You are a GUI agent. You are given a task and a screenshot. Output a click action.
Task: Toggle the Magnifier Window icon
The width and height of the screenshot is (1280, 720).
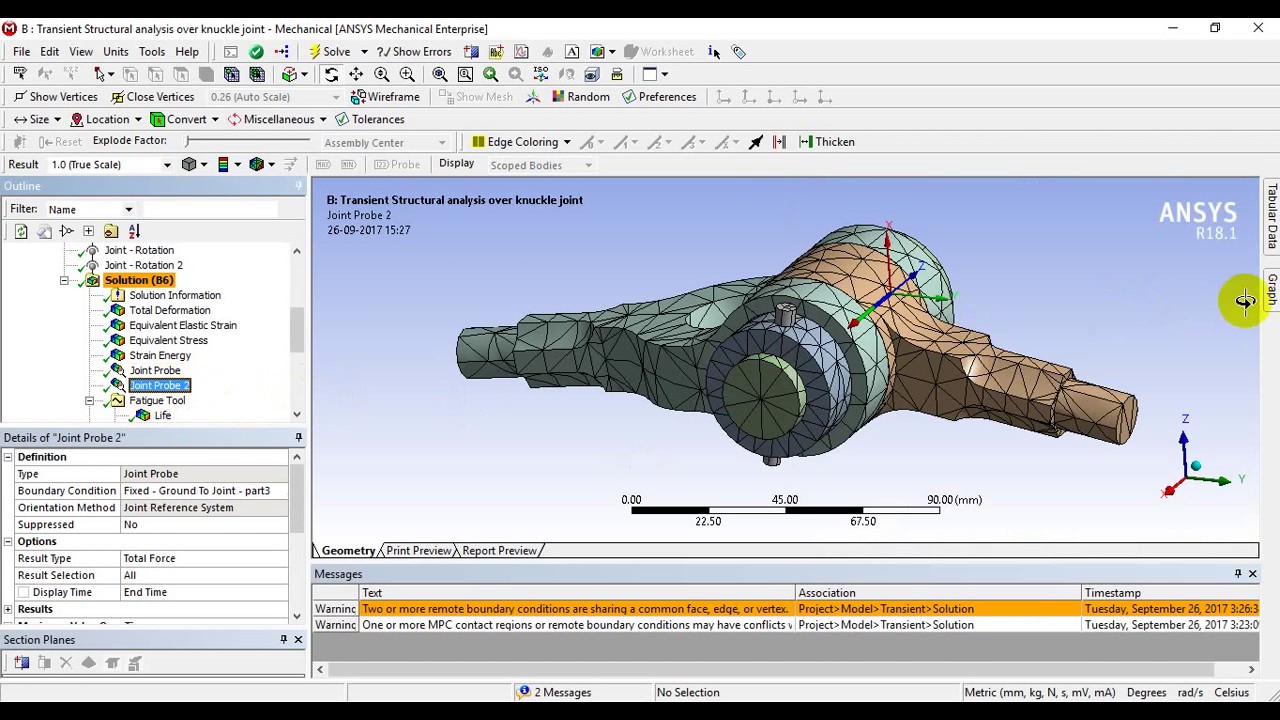(465, 74)
